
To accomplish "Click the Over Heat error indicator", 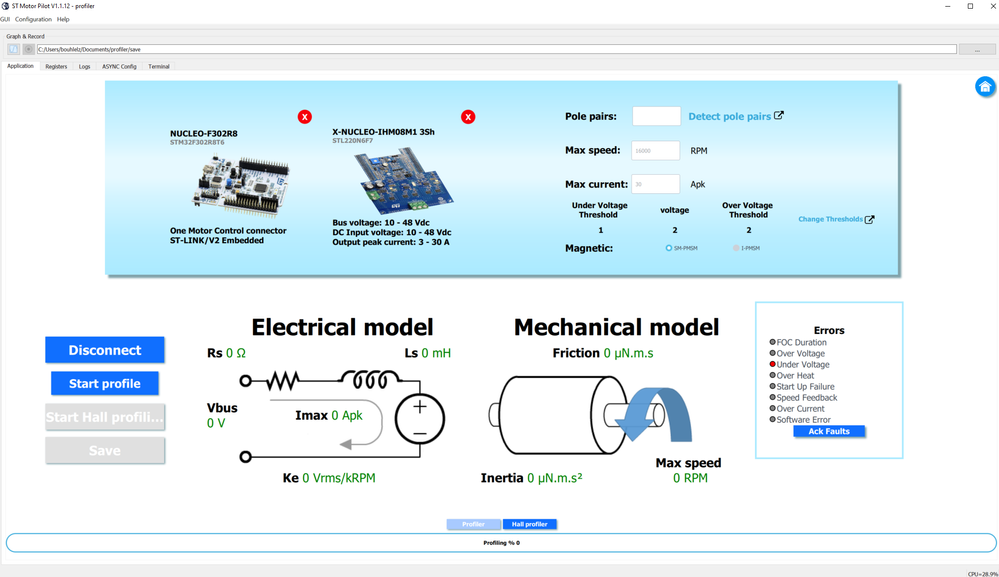I will [x=772, y=375].
